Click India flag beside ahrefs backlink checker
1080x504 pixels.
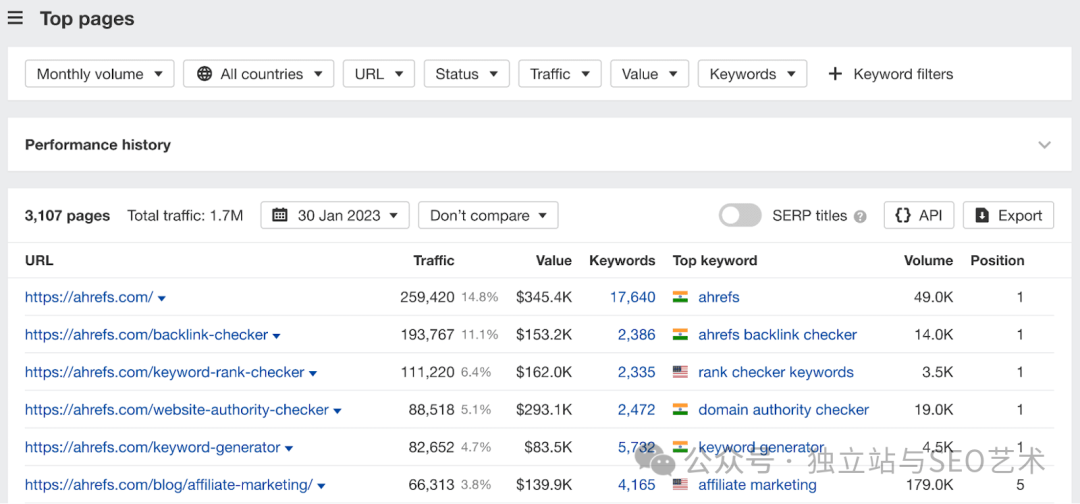(681, 335)
